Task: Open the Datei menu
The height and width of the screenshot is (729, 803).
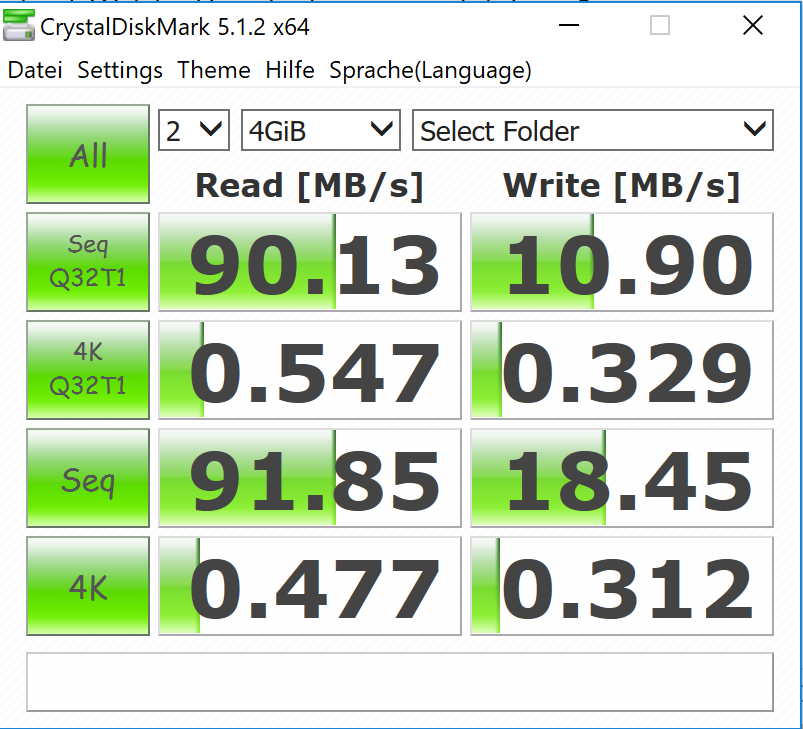Action: (35, 70)
